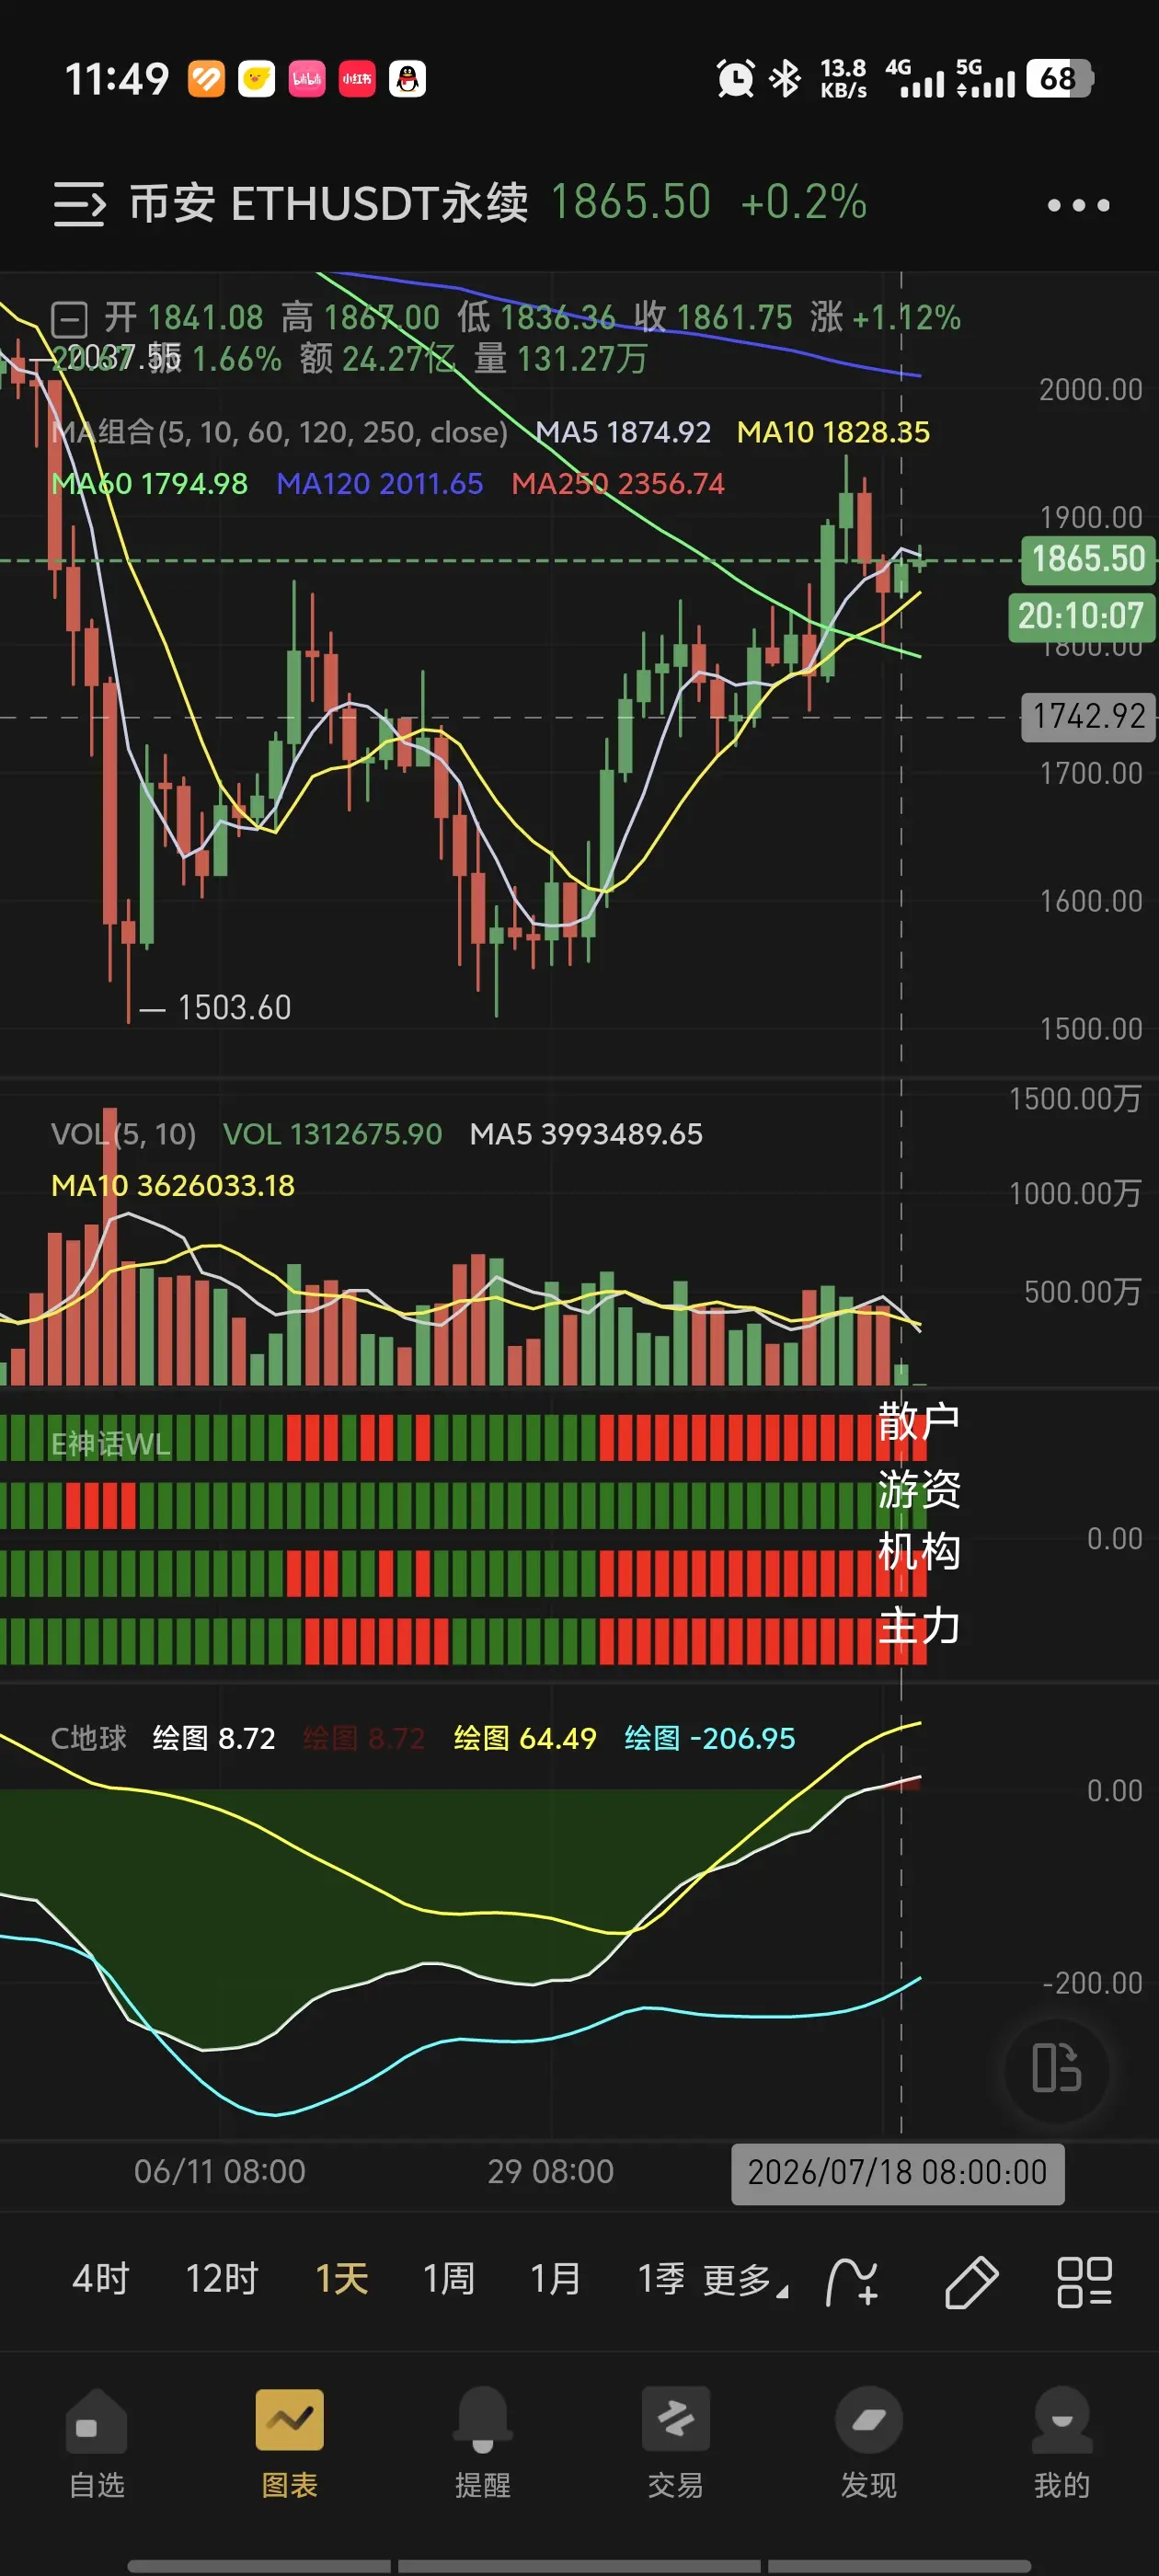Tap the 机构 row label
Viewport: 1159px width, 2576px height.
coord(919,1552)
